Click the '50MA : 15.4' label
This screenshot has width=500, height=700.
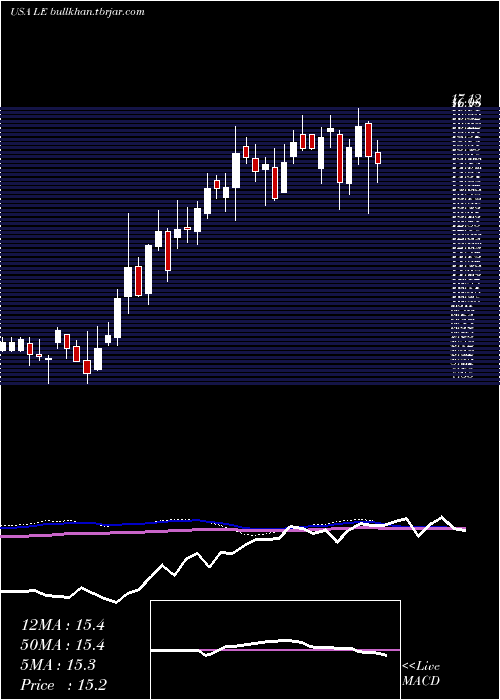pyautogui.click(x=62, y=645)
